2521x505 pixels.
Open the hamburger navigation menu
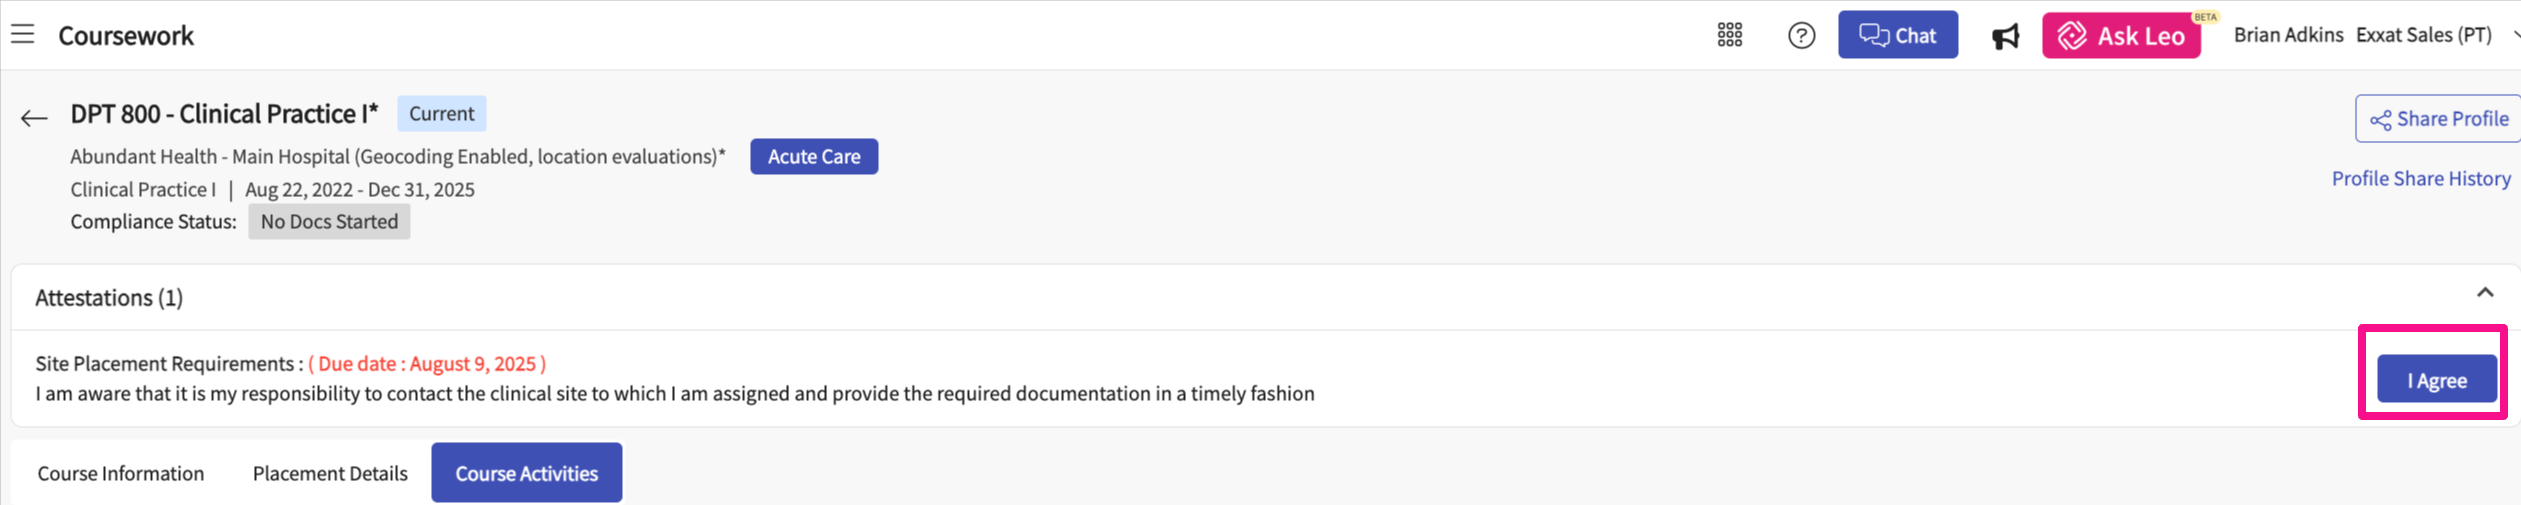coord(23,35)
